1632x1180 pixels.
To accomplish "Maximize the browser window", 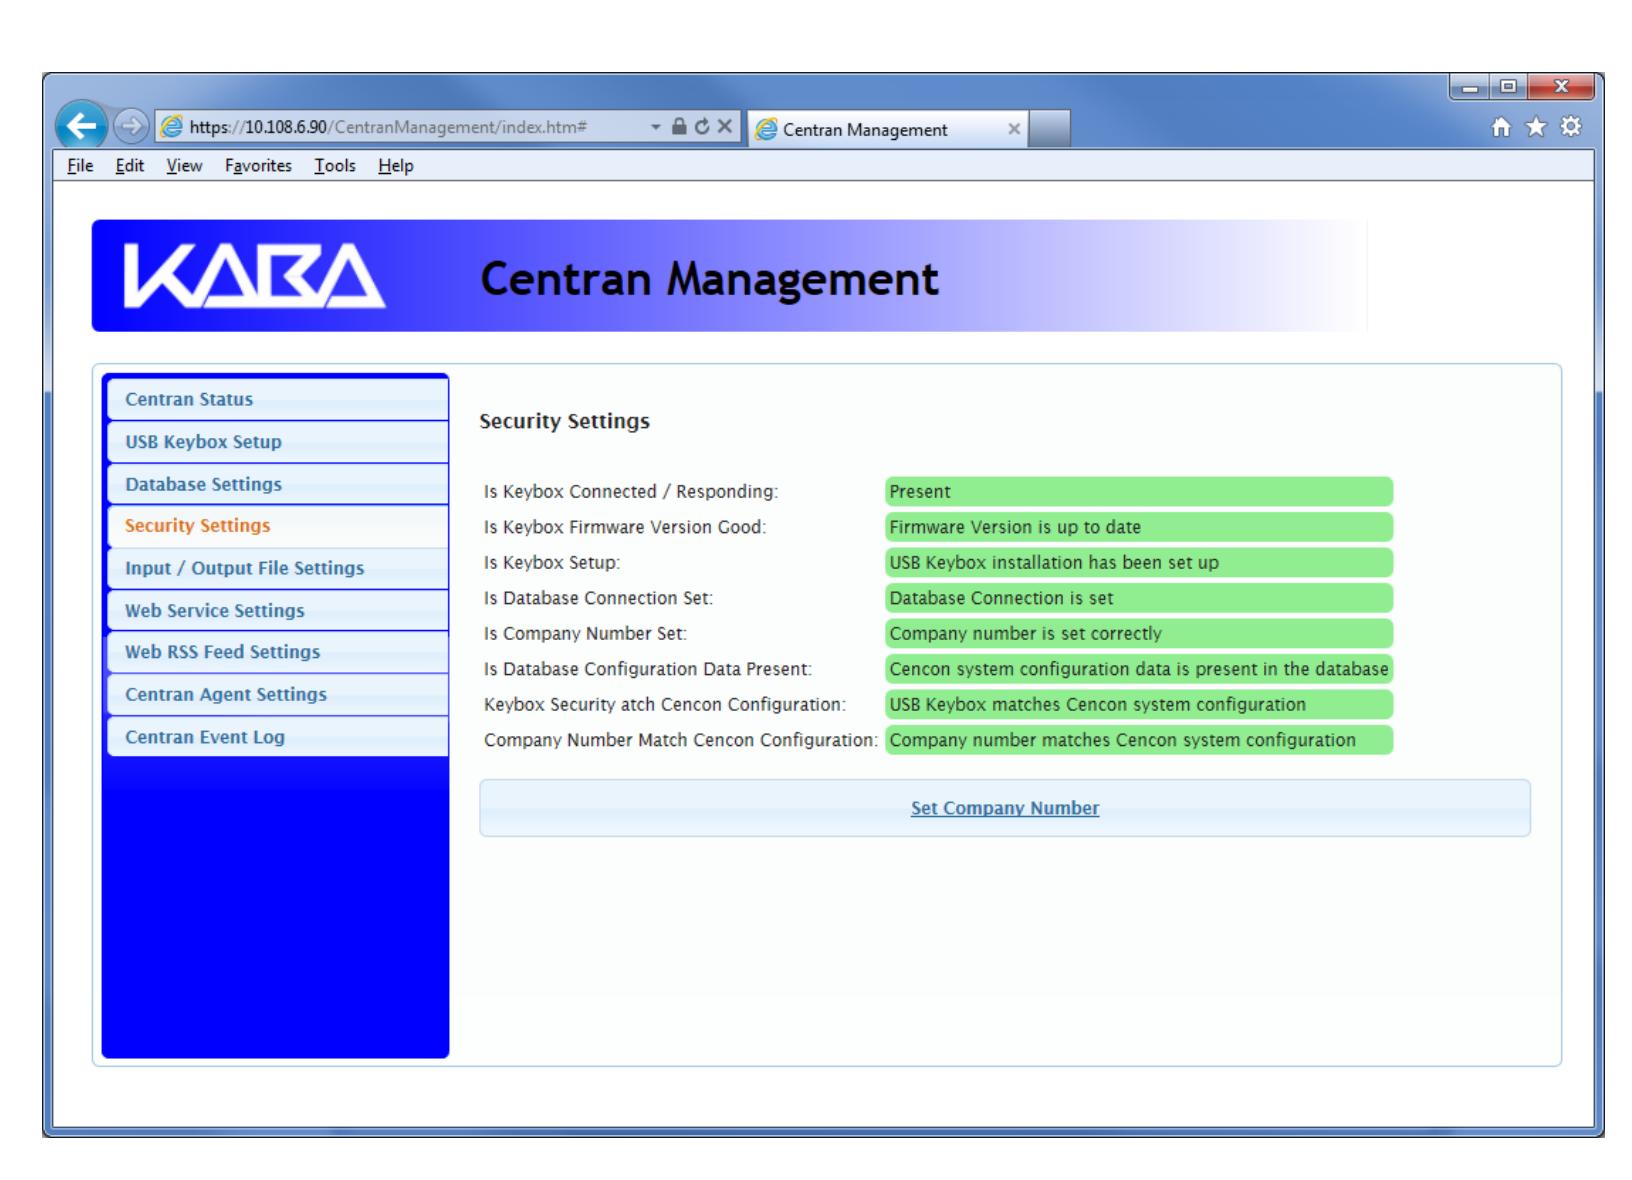I will 1506,87.
